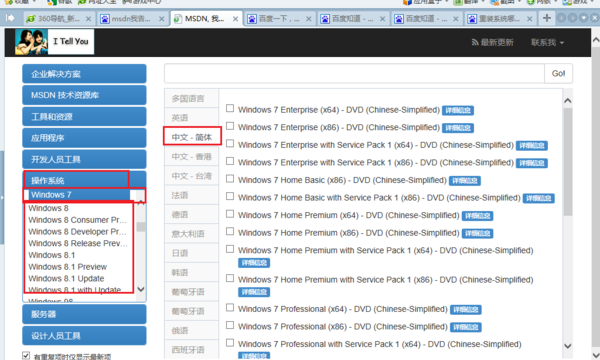Viewport: 600px width, 360px height.
Task: Expand the 应用程序 category
Action: coord(84,138)
